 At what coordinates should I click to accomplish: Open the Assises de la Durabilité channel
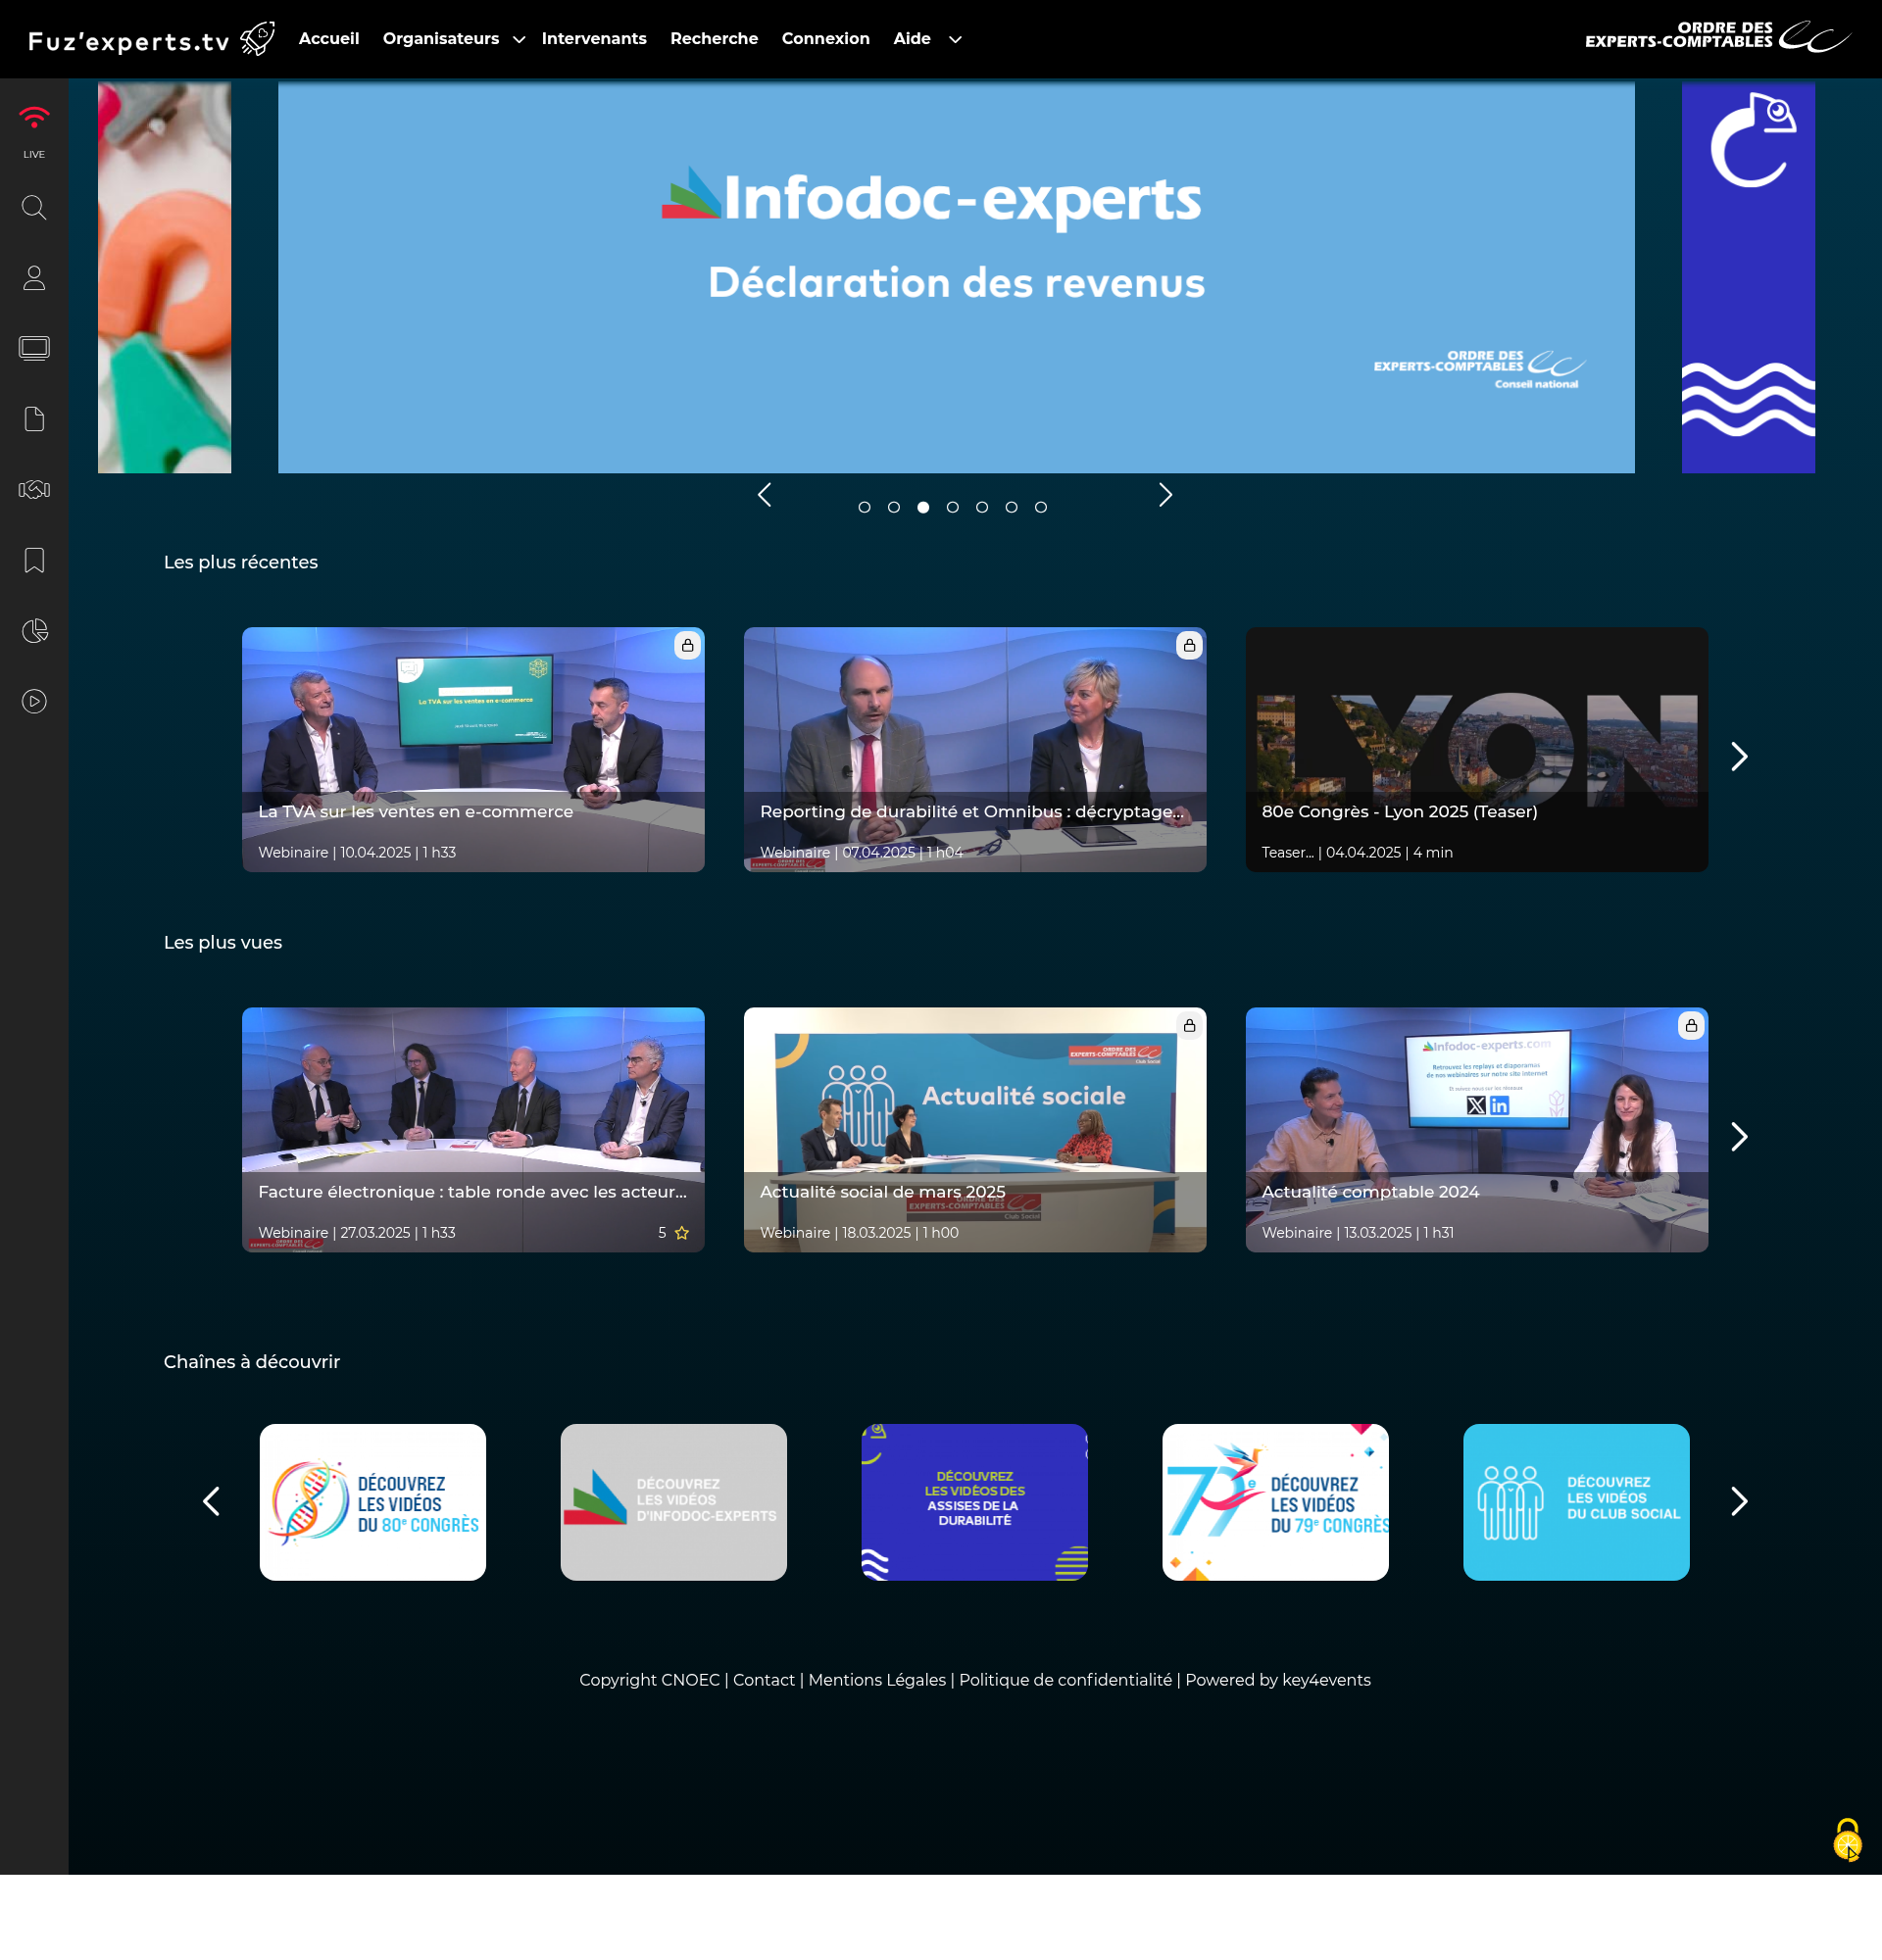(975, 1502)
